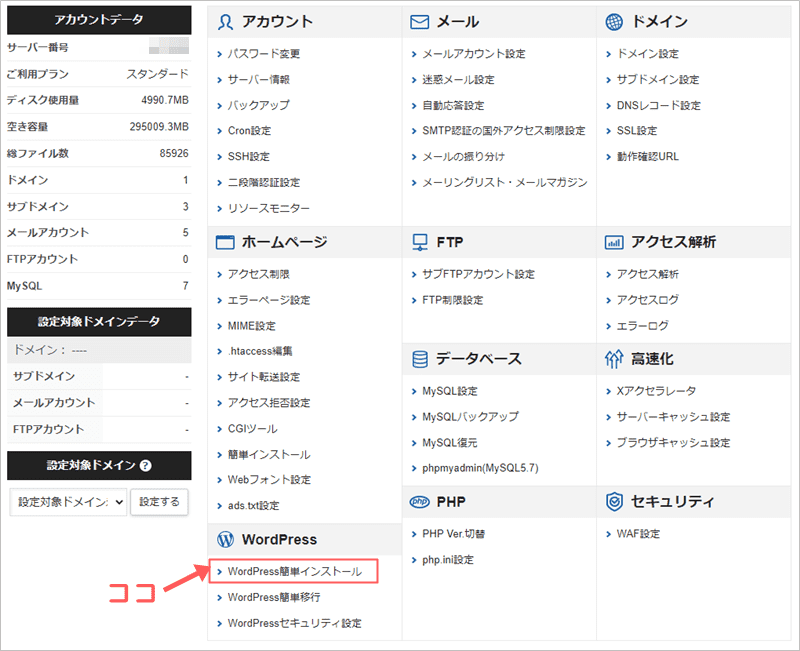Click the Account section person icon
Viewport: 800px width, 651px height.
(x=225, y=21)
